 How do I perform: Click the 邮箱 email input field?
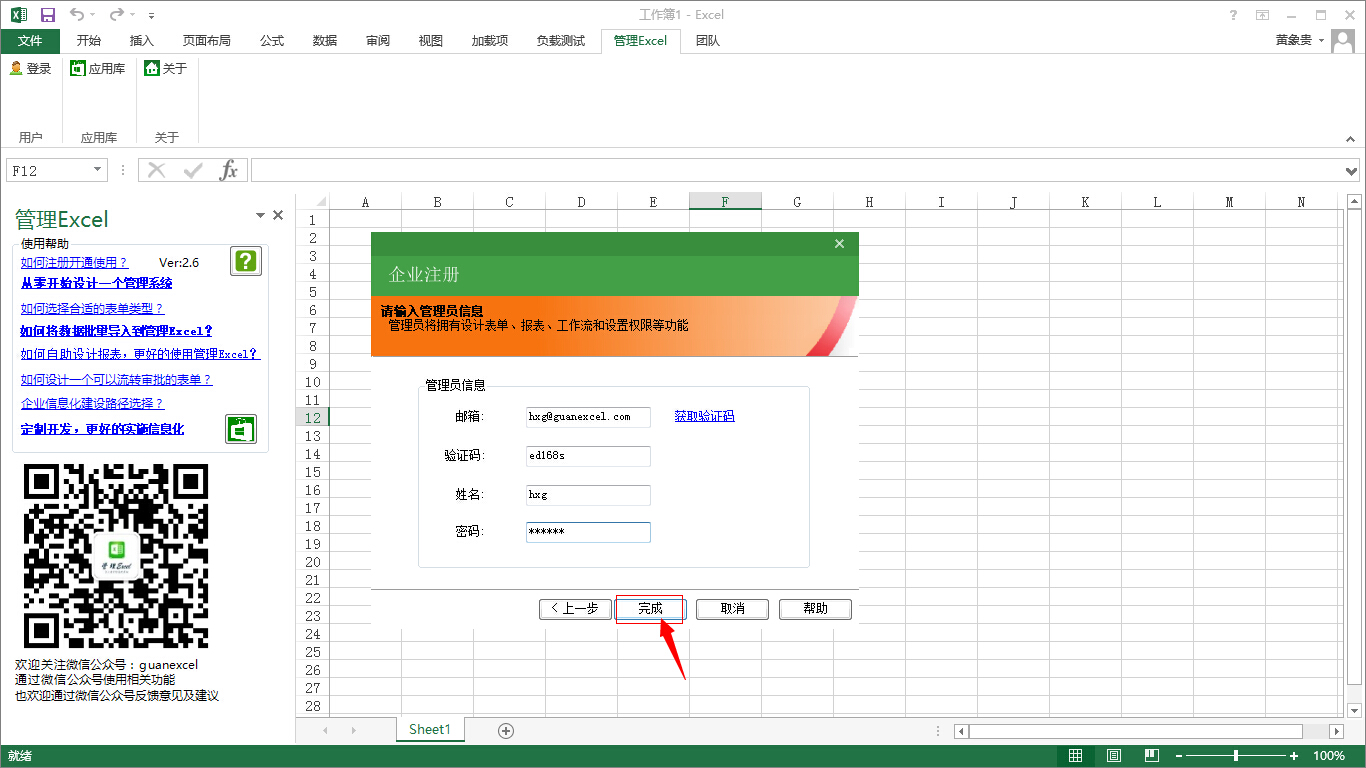pos(588,417)
